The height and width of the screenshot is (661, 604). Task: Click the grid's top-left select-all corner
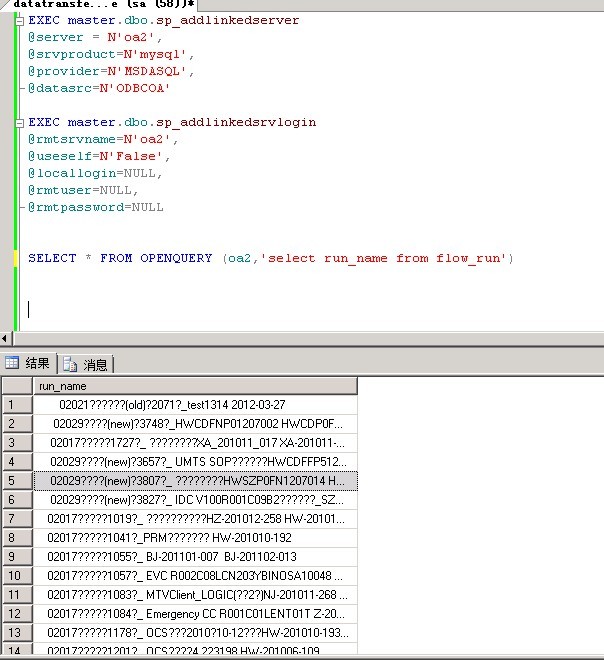[16, 386]
